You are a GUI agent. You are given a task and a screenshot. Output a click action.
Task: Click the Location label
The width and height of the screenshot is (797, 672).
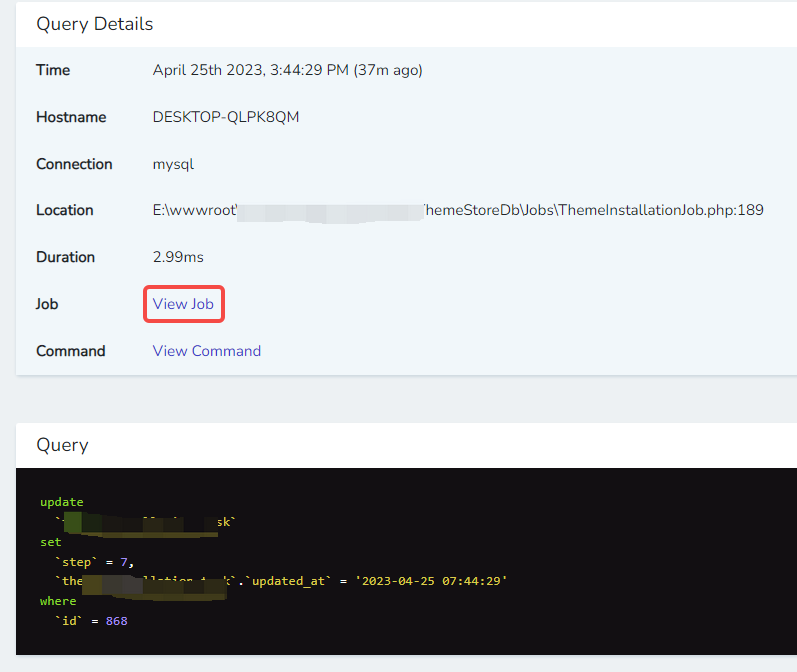pyautogui.click(x=65, y=210)
